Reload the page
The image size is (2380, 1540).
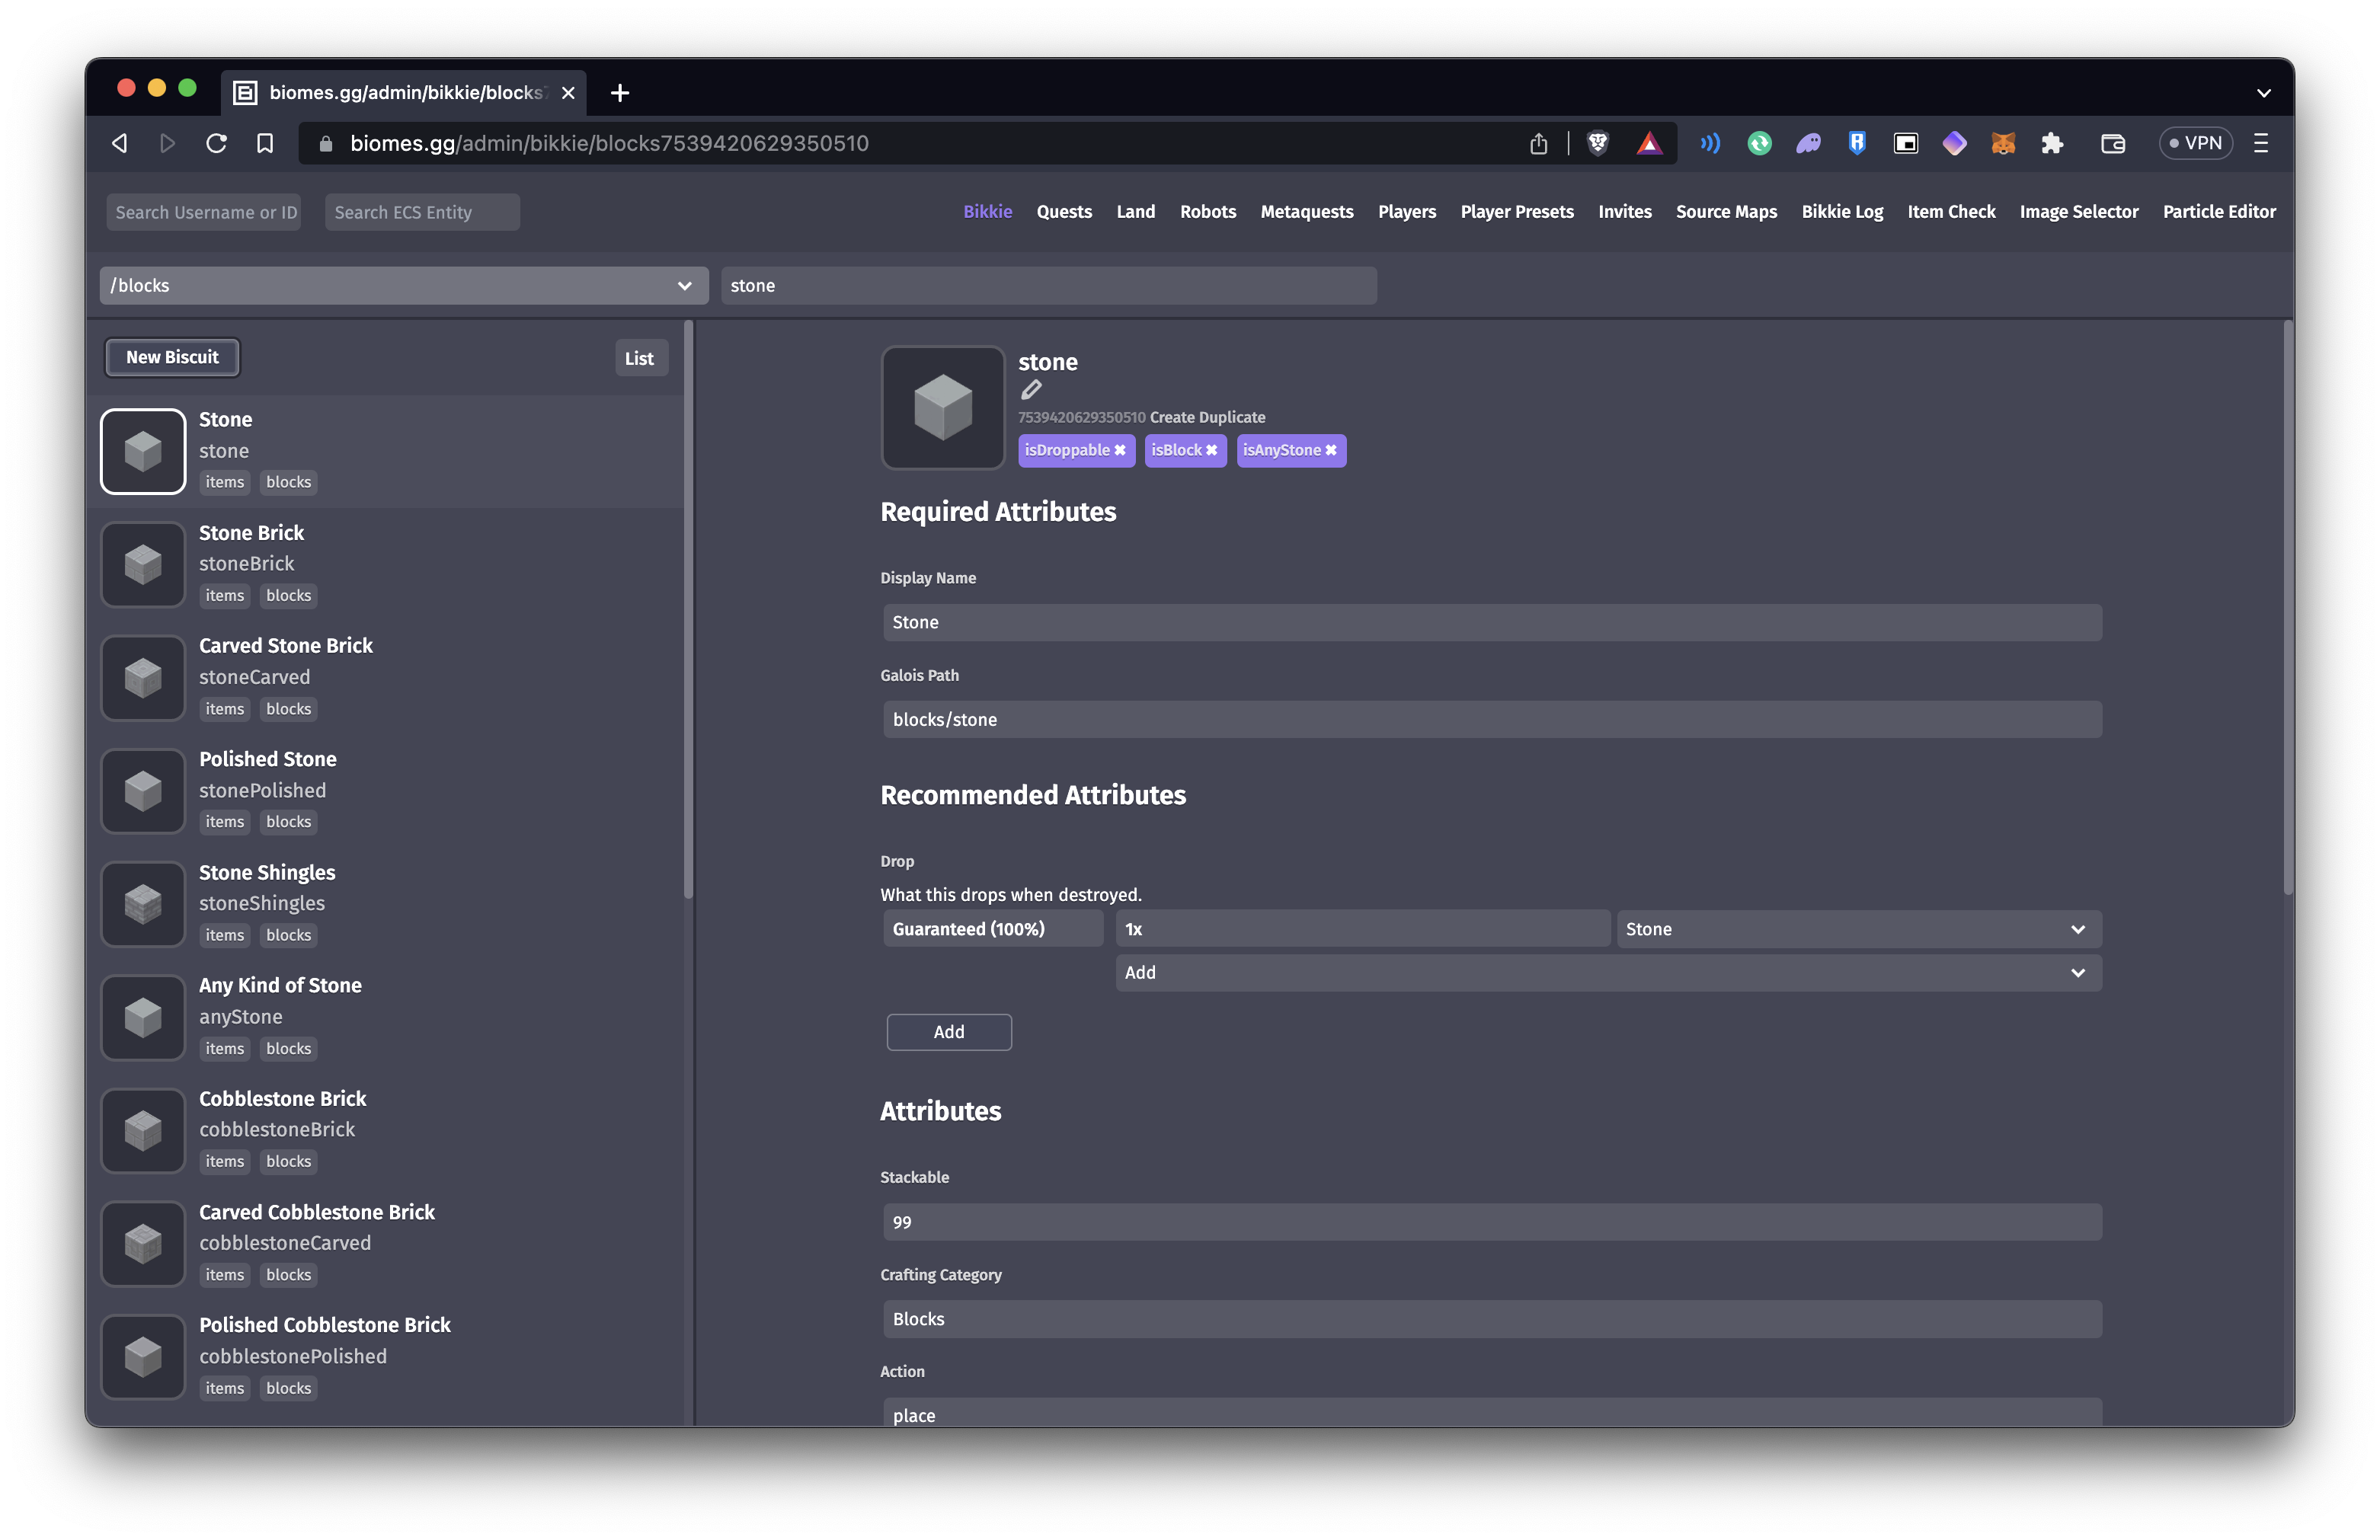tap(216, 143)
